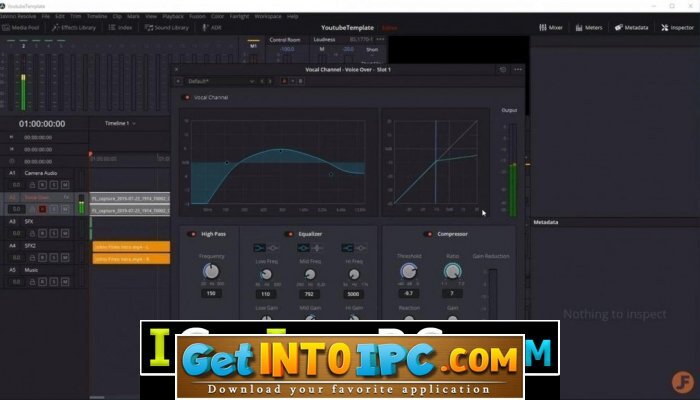This screenshot has height=400, width=700.
Task: Show the Metadata panel
Action: pos(631,27)
